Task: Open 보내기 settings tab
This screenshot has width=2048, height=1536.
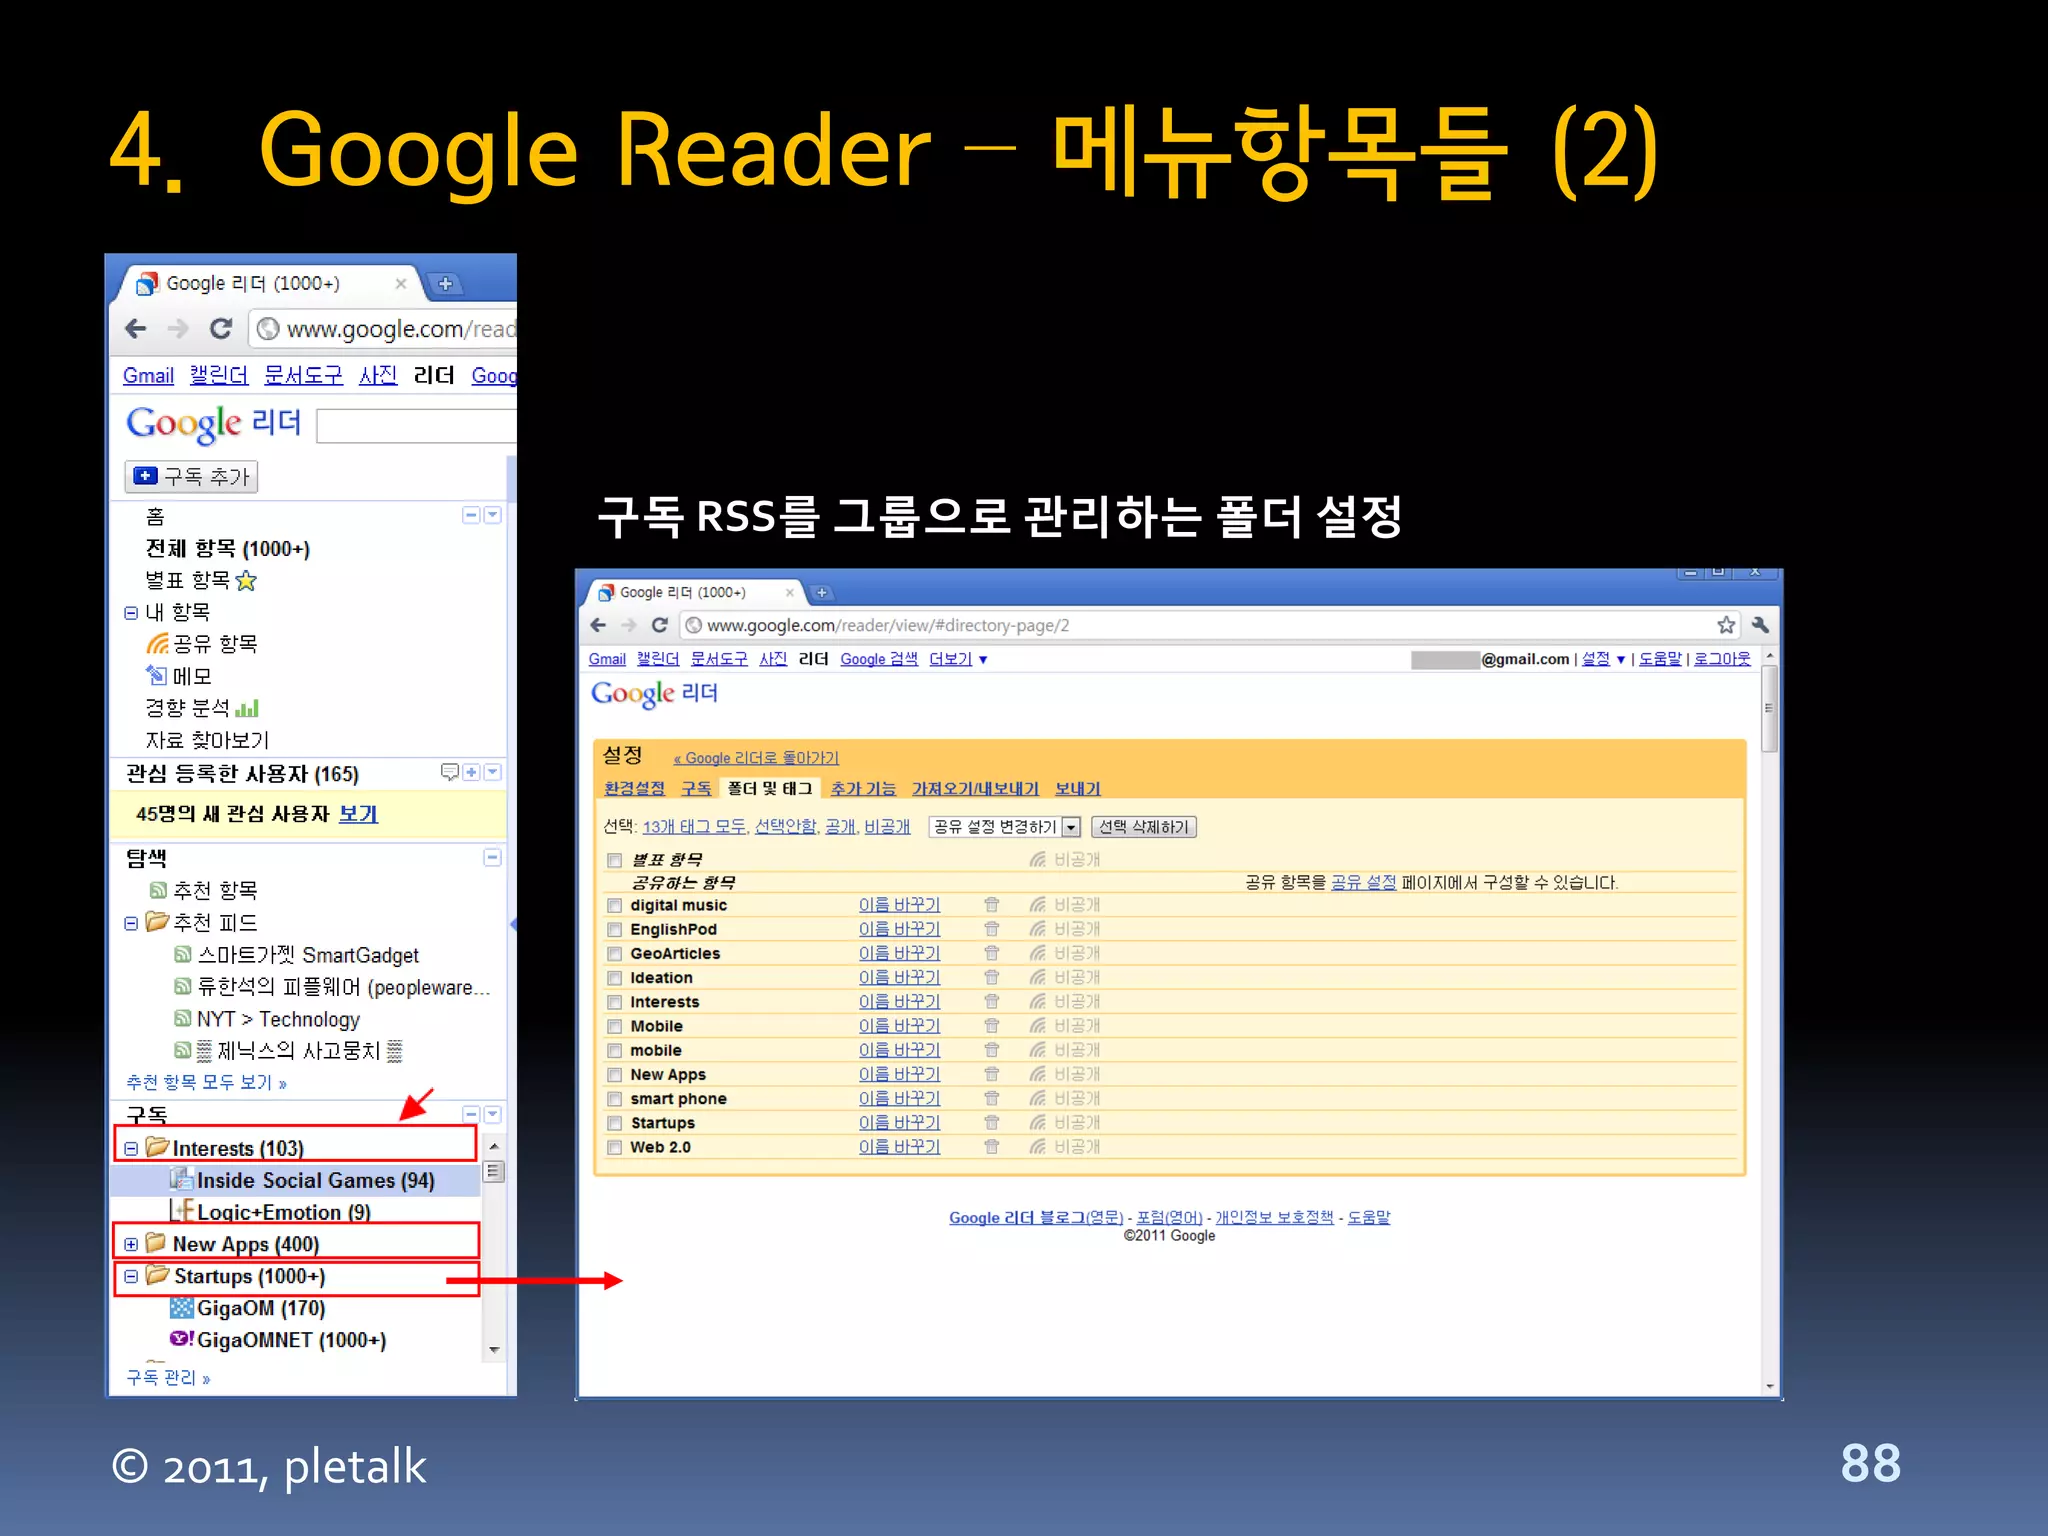Action: [x=1077, y=788]
